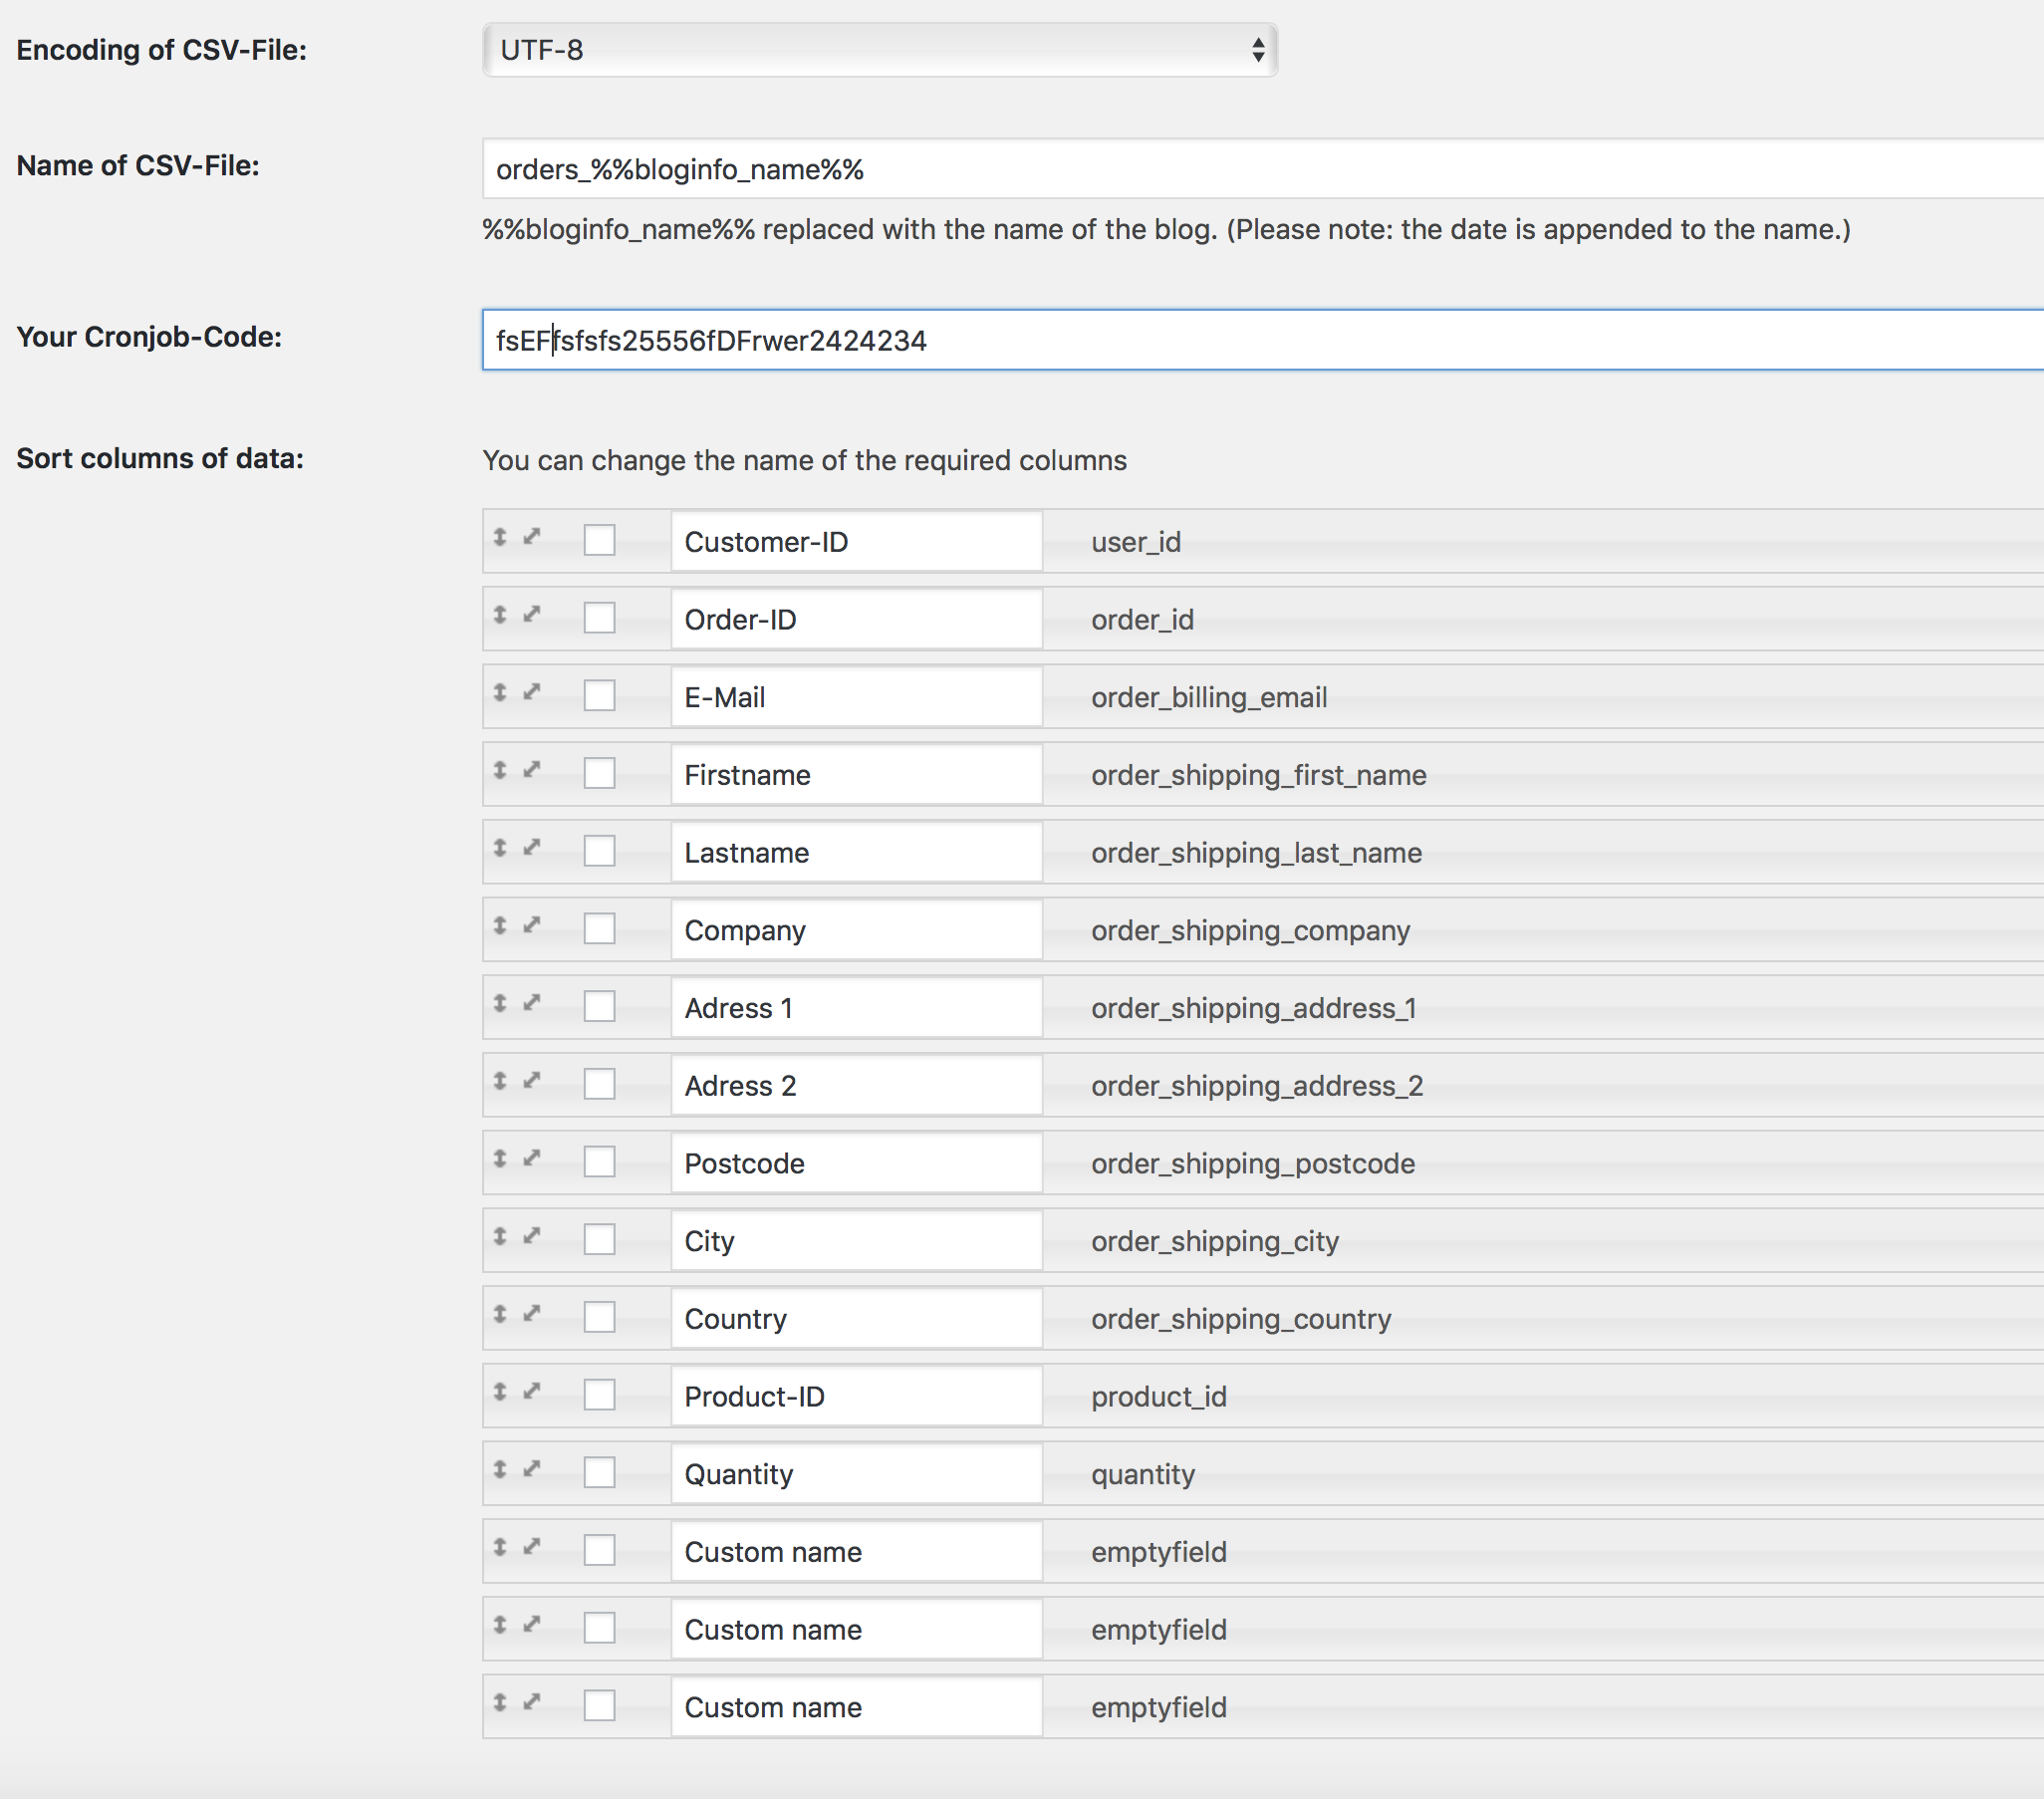Viewport: 2044px width, 1799px height.
Task: Click the Adress 1 column name field
Action: 857,1007
